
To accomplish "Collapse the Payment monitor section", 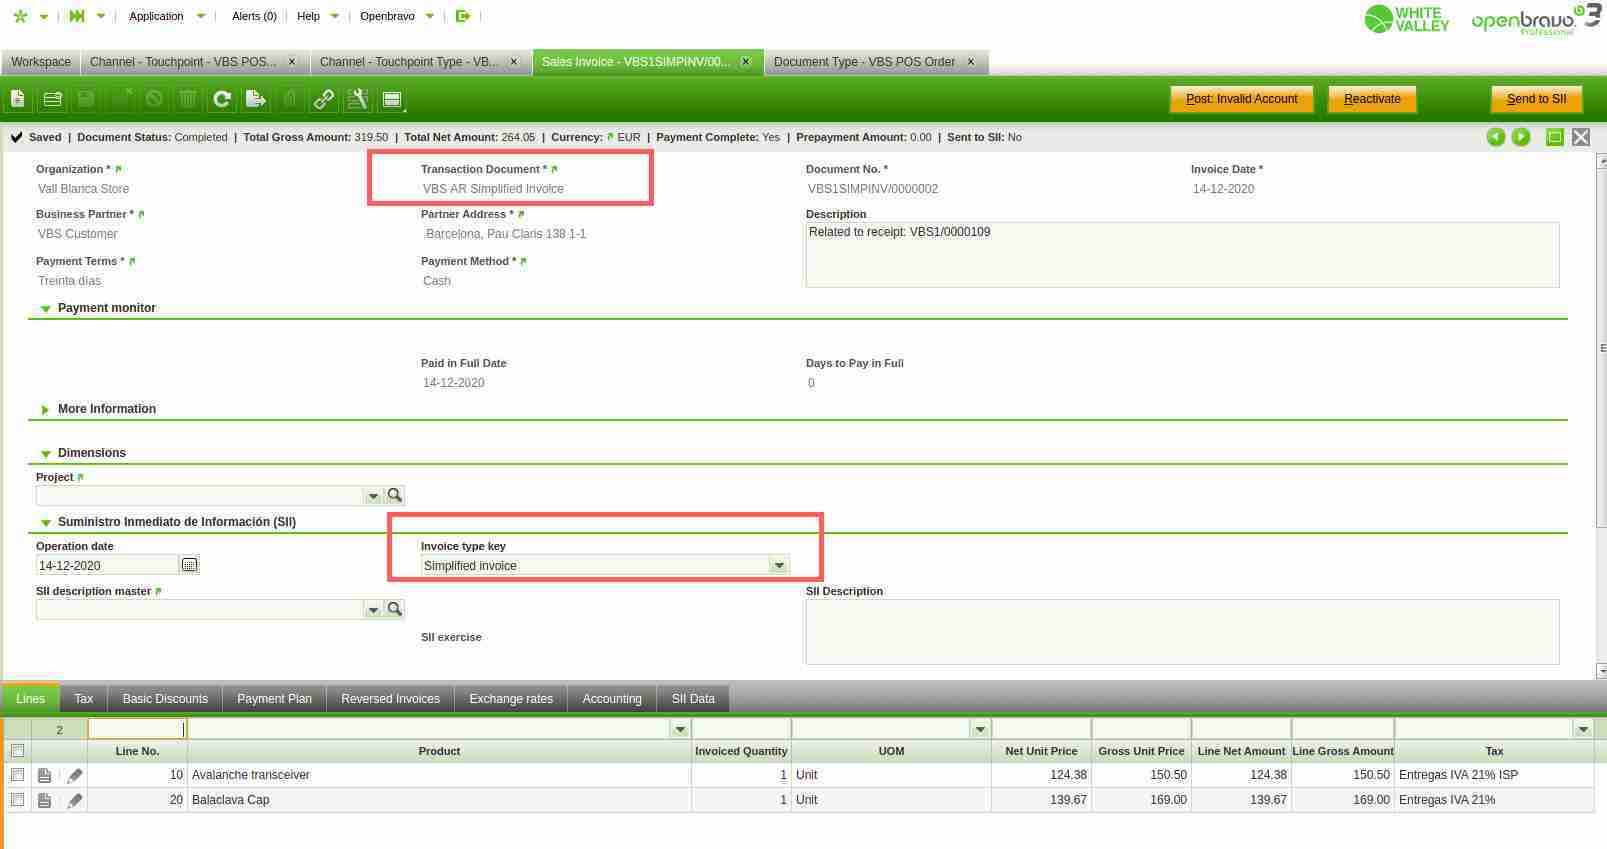I will [x=45, y=309].
